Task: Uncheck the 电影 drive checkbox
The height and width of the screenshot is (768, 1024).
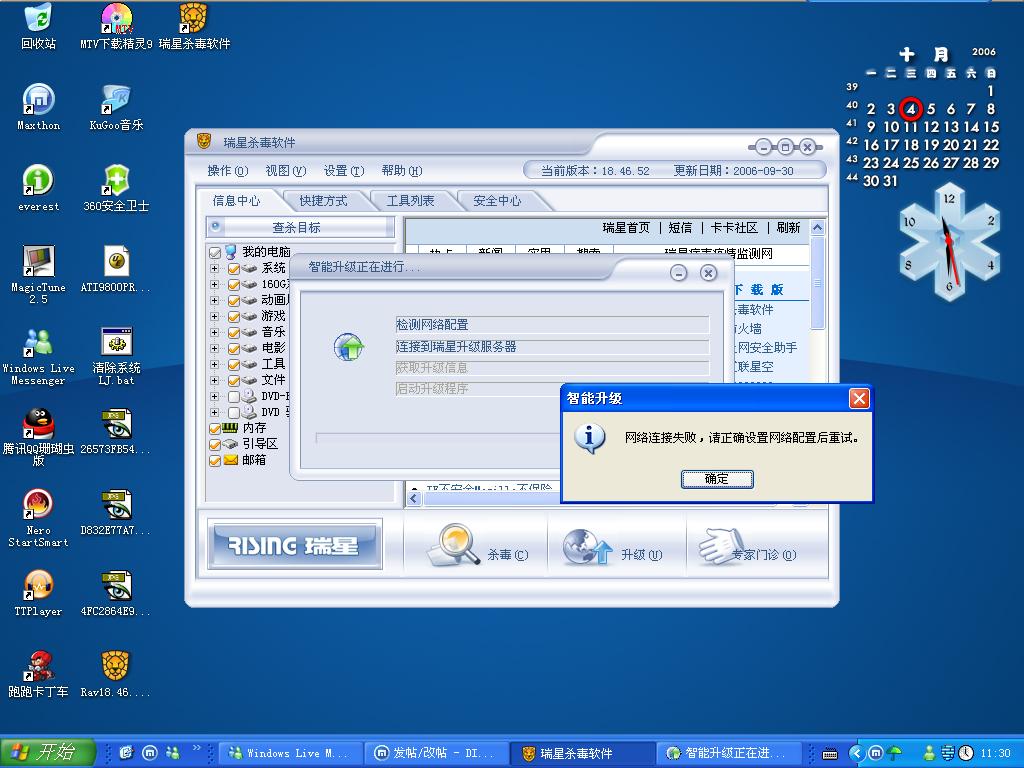Action: point(234,348)
